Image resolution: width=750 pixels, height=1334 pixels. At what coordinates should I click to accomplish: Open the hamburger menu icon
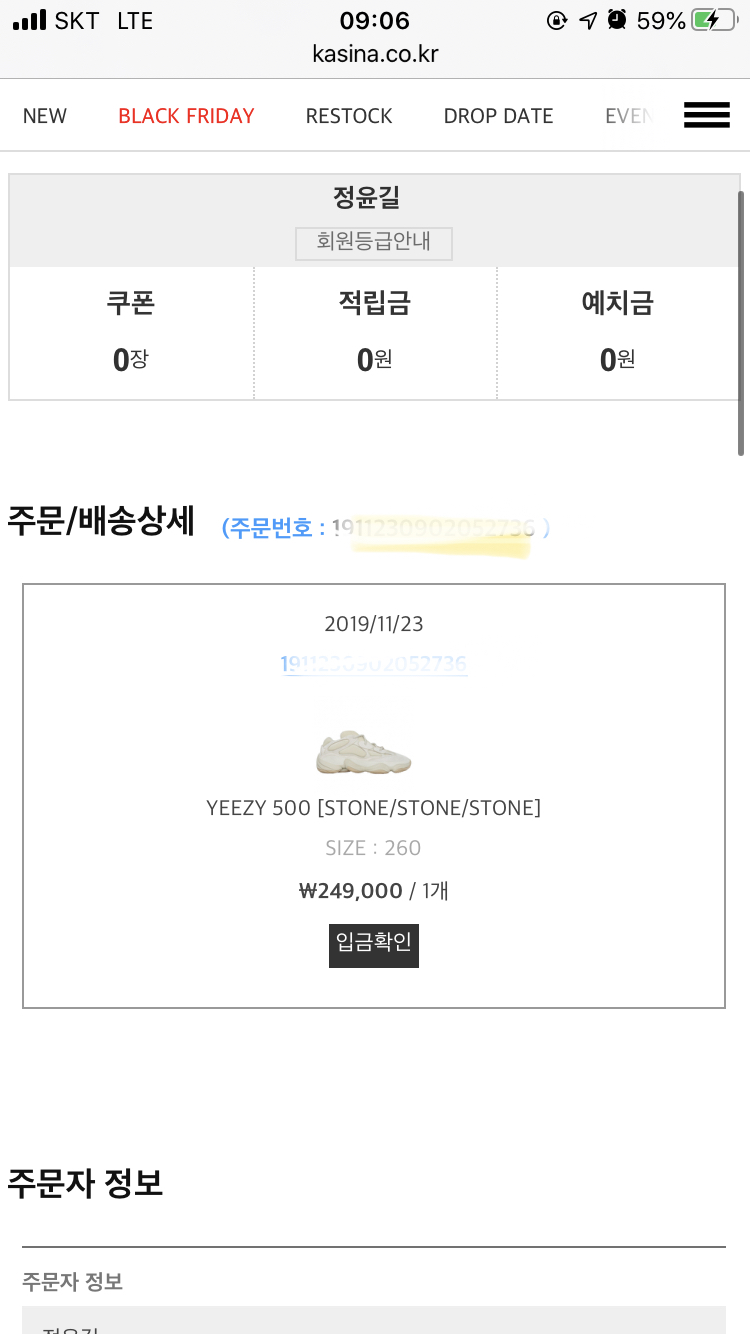[706, 116]
